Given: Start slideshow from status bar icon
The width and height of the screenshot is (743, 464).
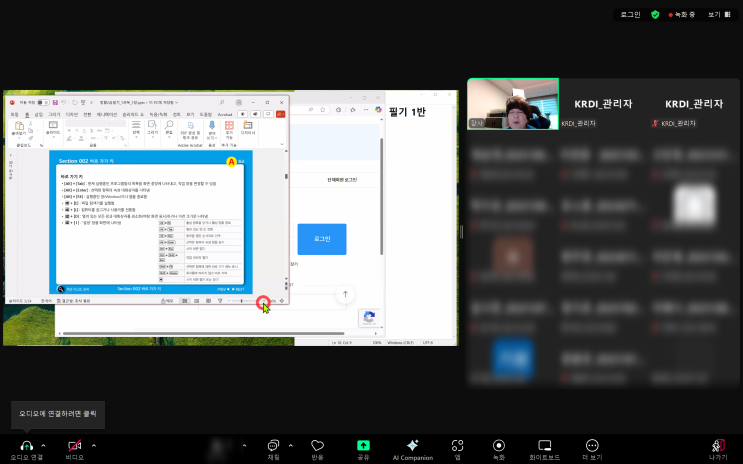Looking at the screenshot, I should coord(220,301).
